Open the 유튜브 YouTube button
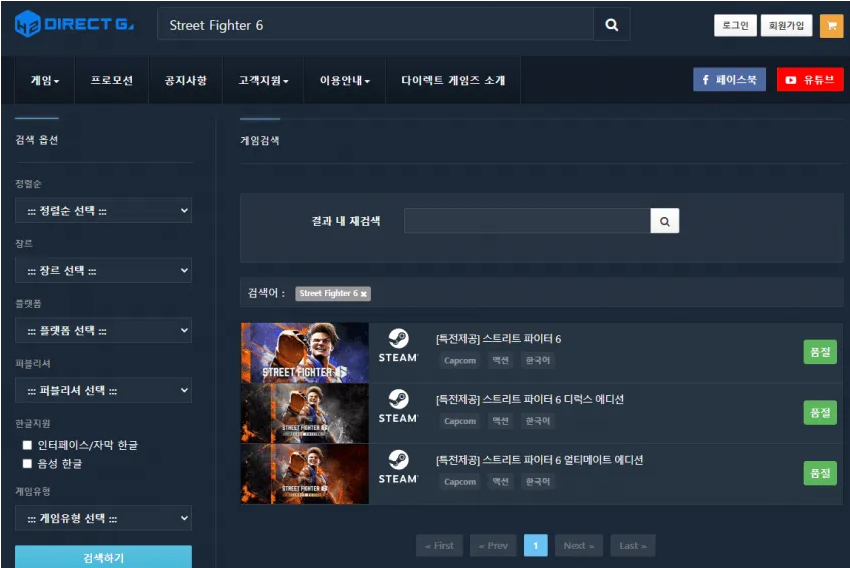Screen dimensions: 850x568 [x=810, y=80]
